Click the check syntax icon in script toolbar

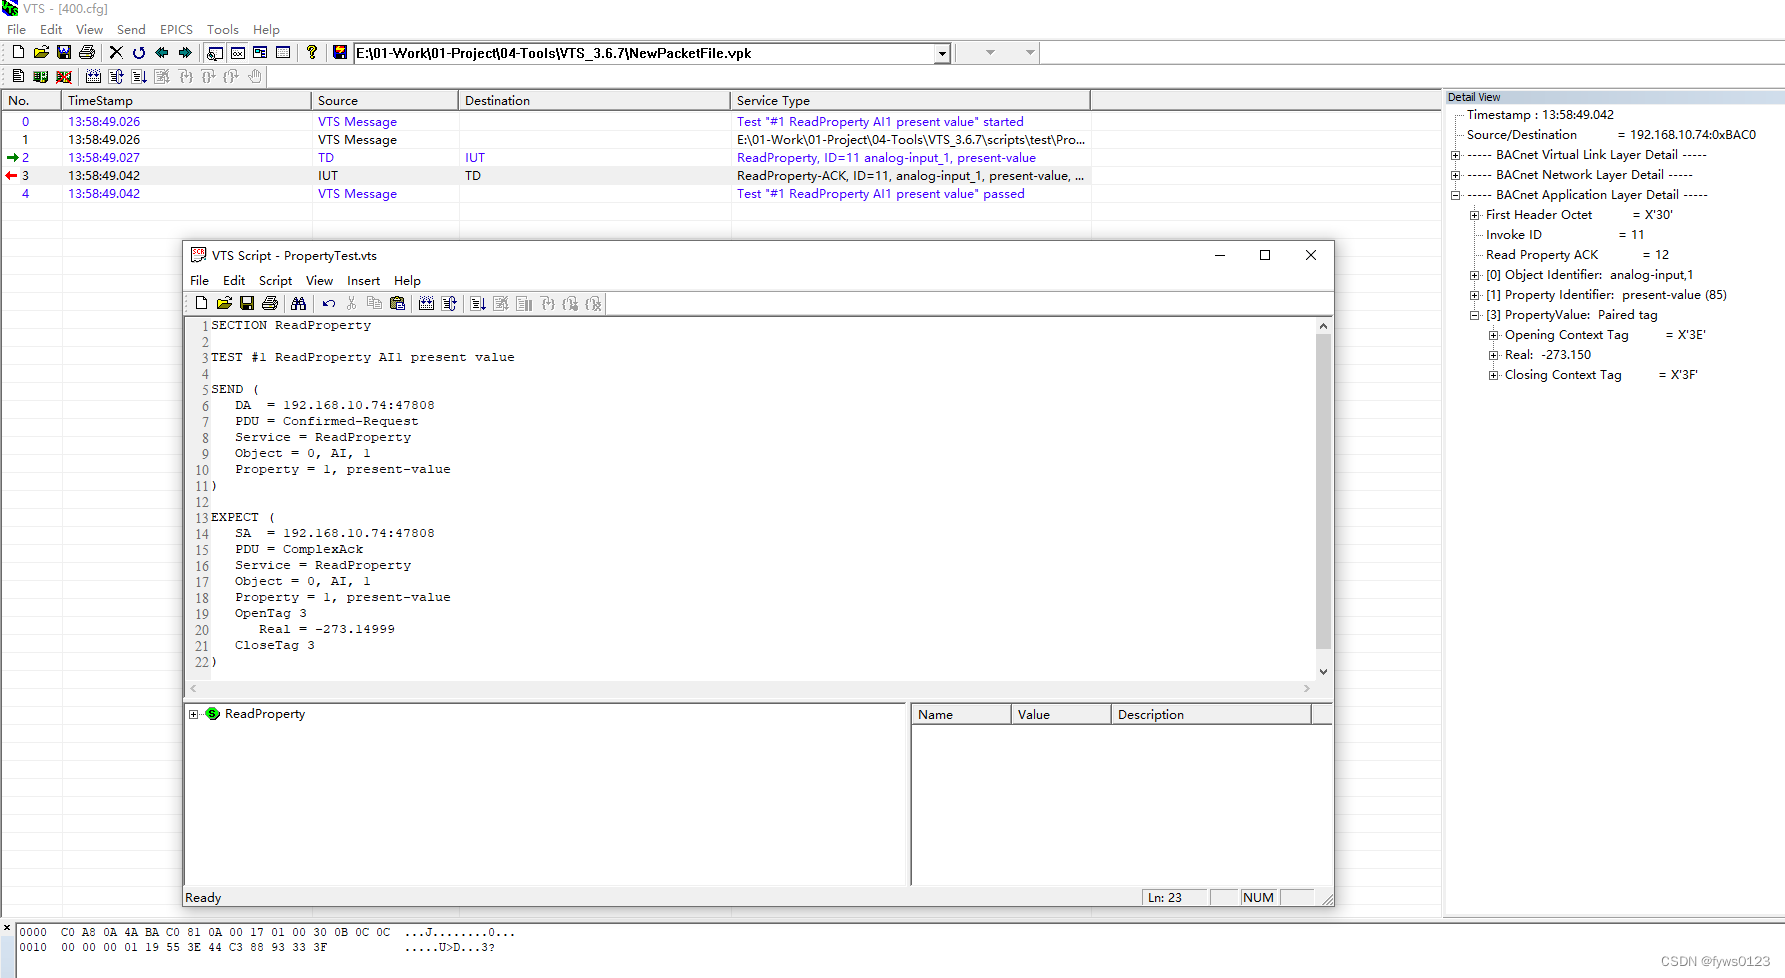tap(427, 303)
